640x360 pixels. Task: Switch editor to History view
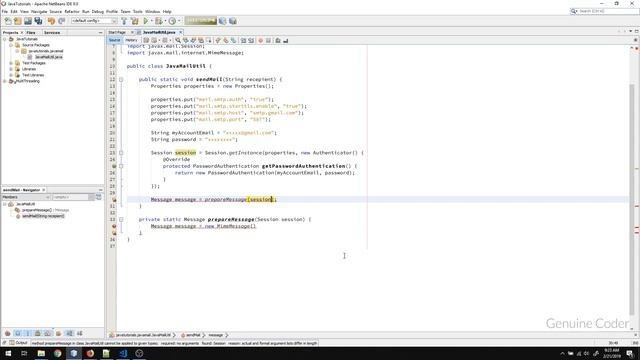tap(131, 40)
